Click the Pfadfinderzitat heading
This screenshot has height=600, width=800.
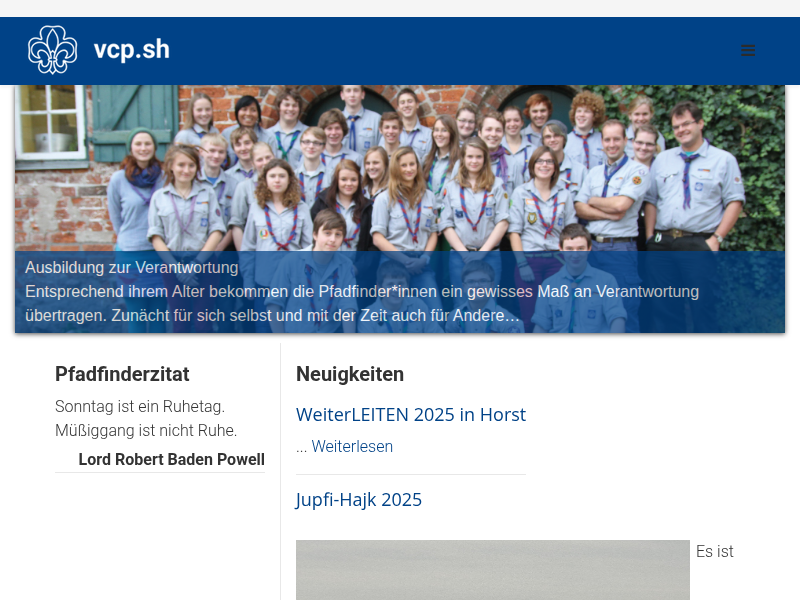(x=122, y=374)
